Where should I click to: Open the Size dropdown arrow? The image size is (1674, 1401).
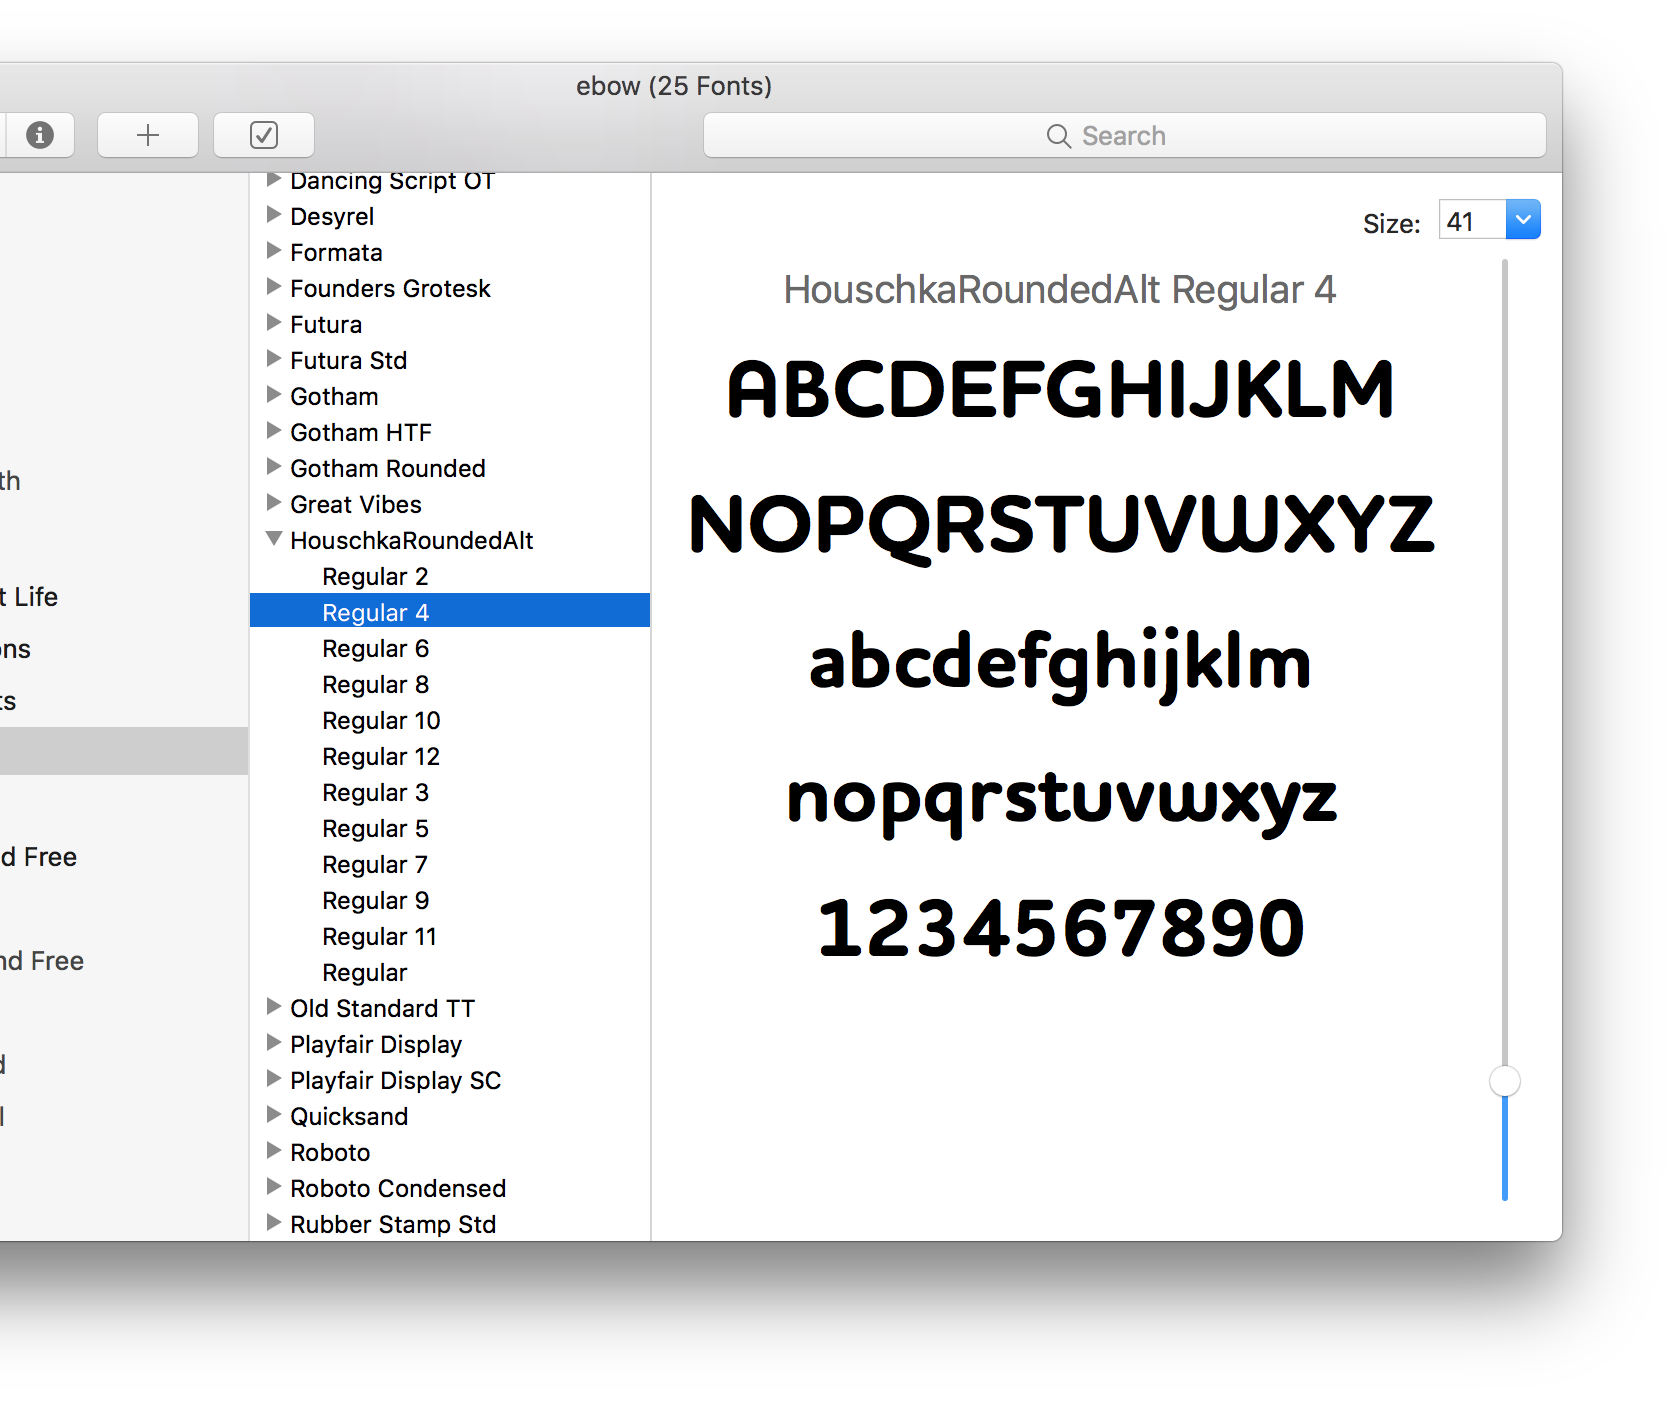click(x=1523, y=220)
